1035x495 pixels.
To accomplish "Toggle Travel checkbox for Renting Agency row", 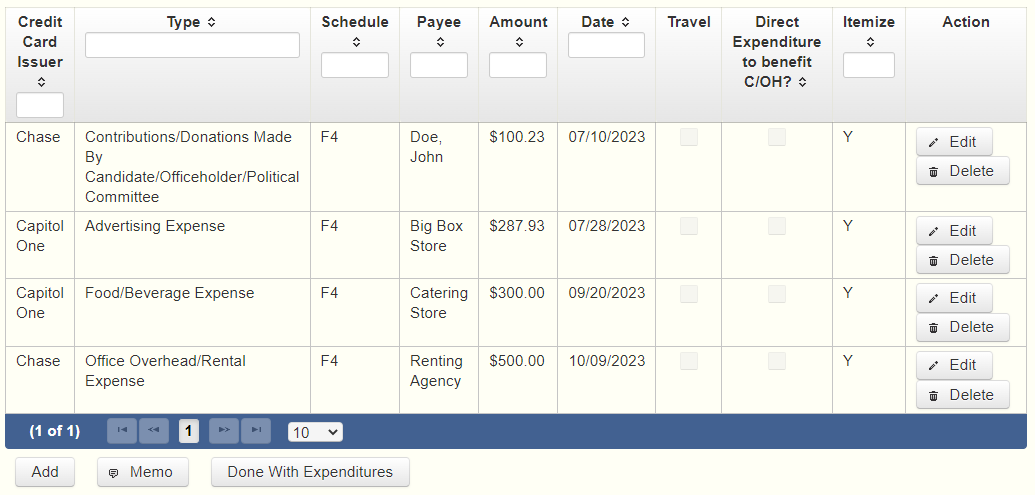I will (689, 362).
